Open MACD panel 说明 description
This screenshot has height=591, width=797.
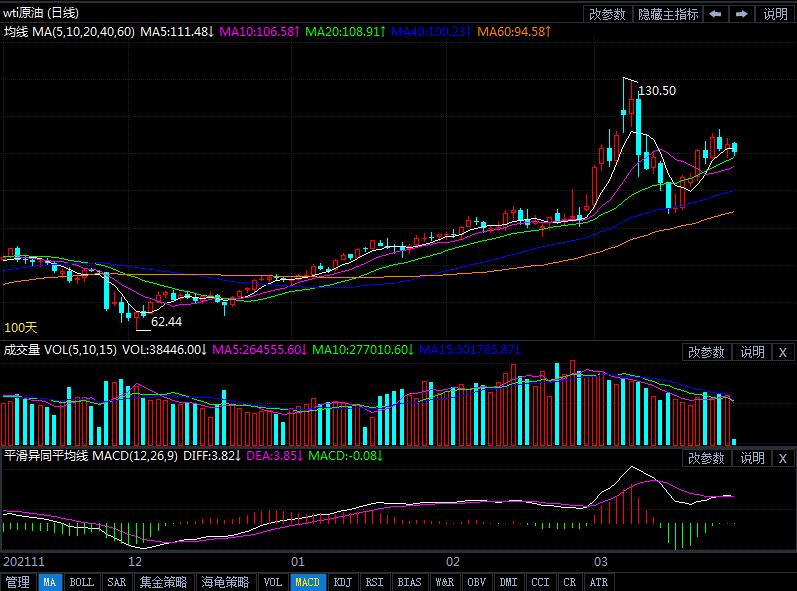pos(752,458)
